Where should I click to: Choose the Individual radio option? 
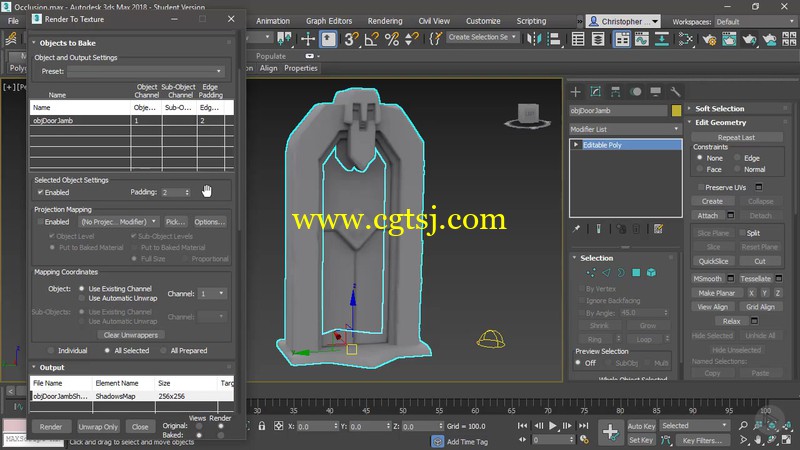51,351
